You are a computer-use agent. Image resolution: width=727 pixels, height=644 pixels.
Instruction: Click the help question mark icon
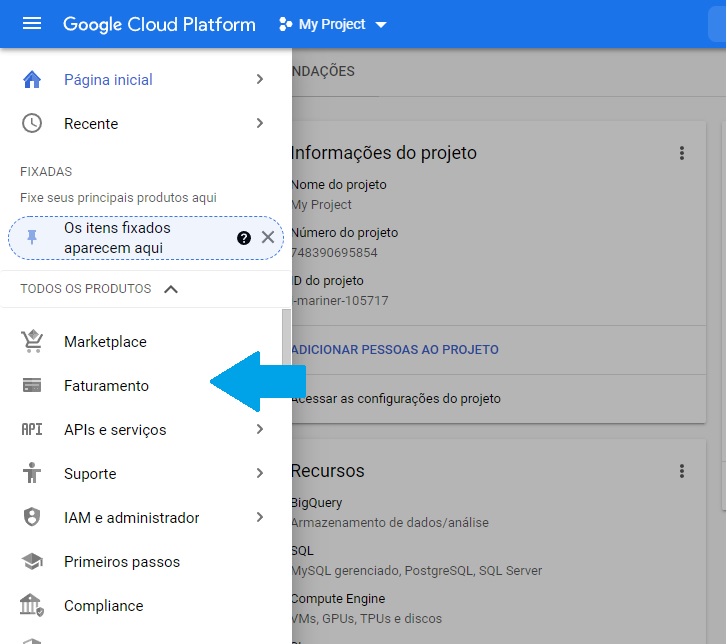(x=243, y=238)
